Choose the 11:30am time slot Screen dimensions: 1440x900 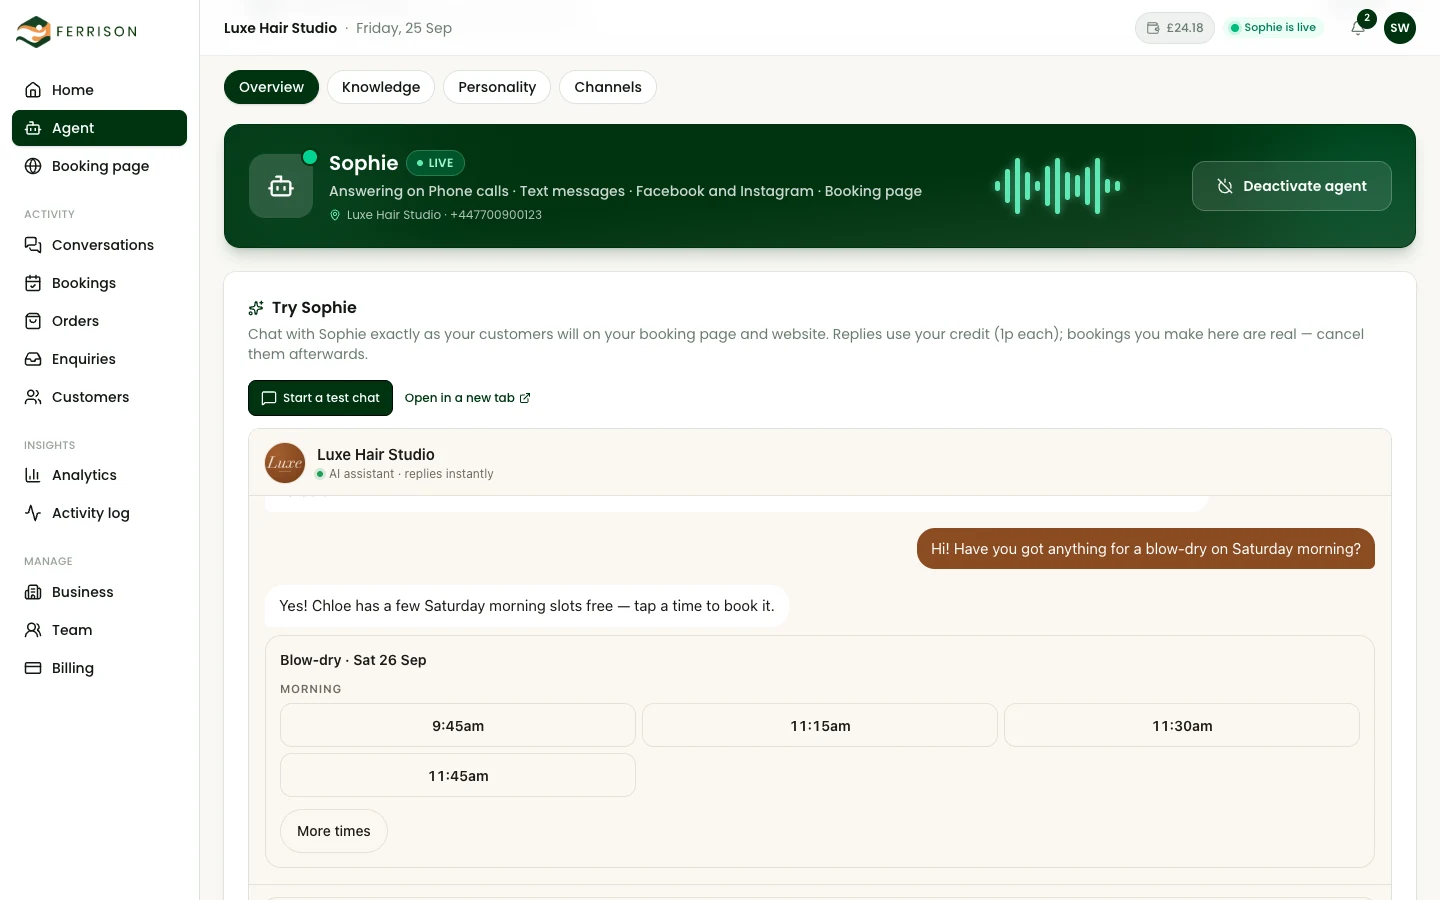pyautogui.click(x=1182, y=726)
